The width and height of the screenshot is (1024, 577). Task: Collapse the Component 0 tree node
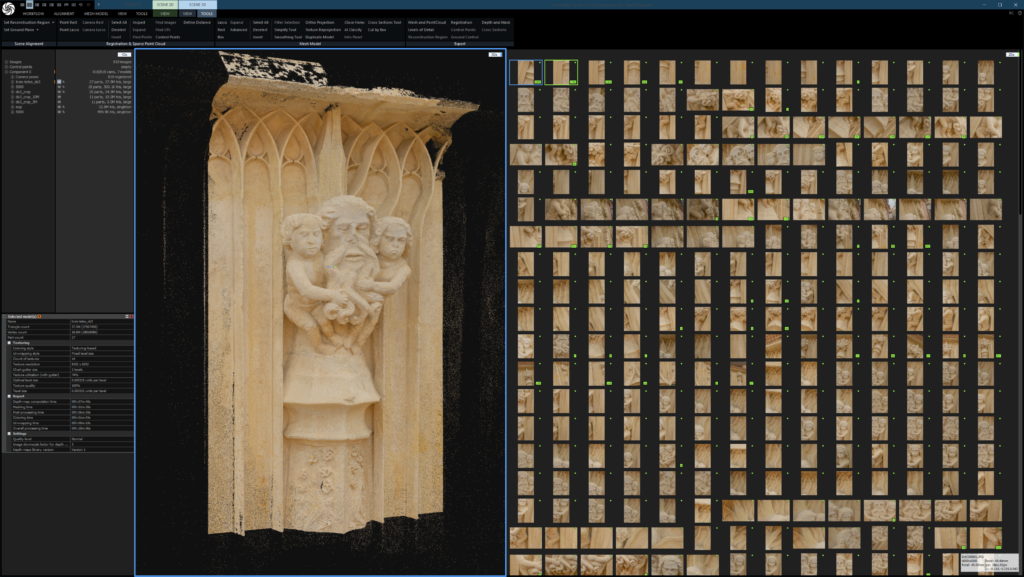pos(7,72)
